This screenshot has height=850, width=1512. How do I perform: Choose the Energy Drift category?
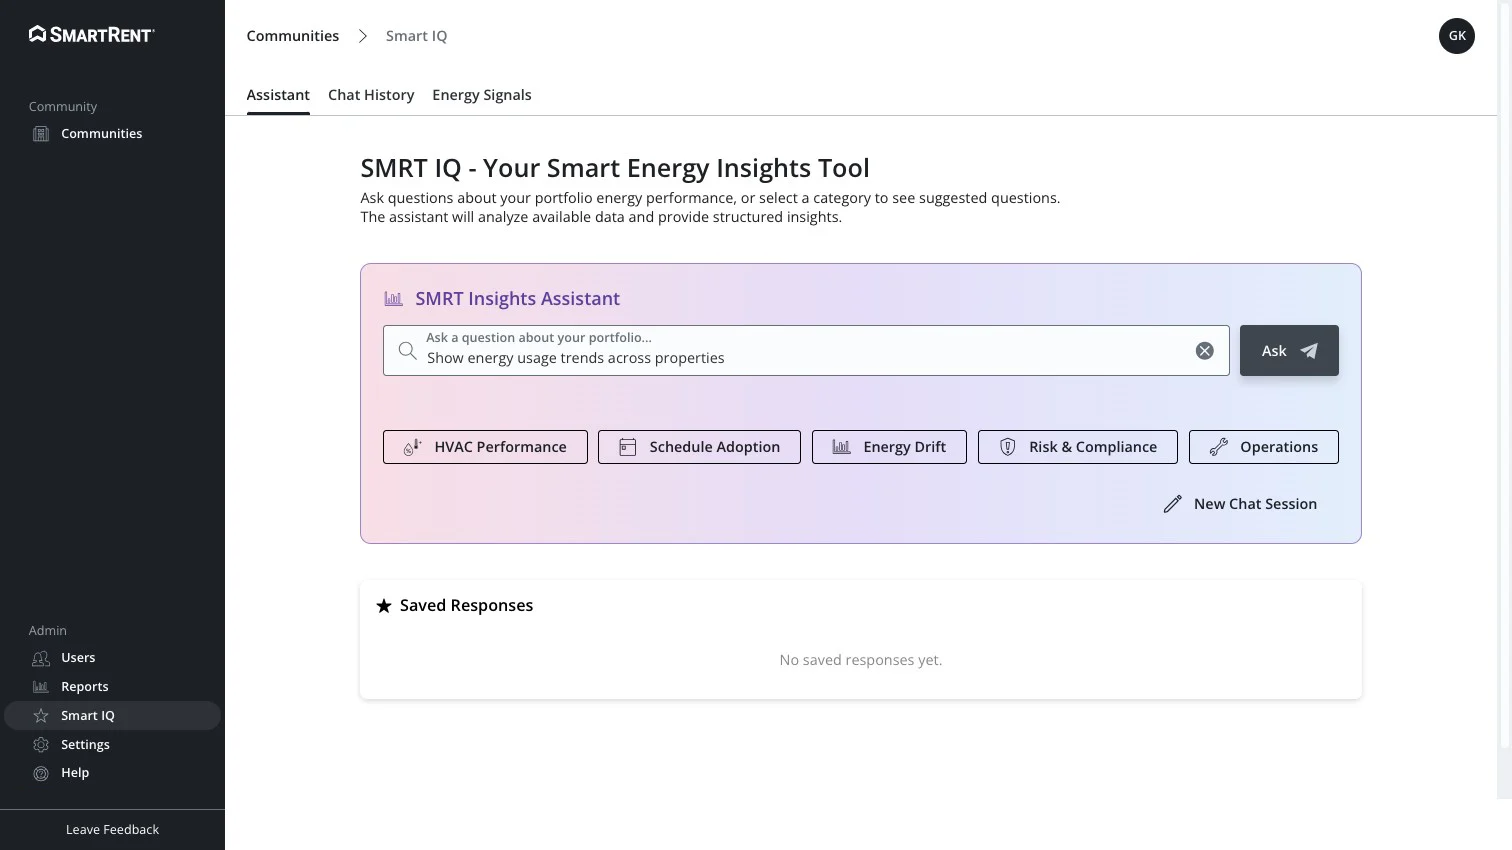889,447
